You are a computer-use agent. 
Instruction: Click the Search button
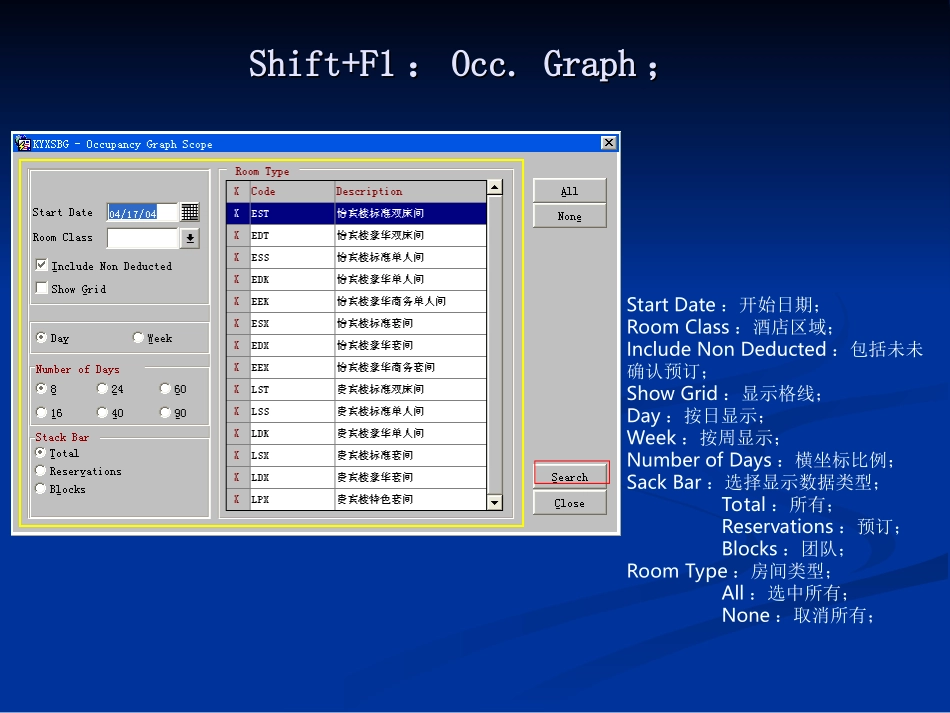pyautogui.click(x=570, y=476)
